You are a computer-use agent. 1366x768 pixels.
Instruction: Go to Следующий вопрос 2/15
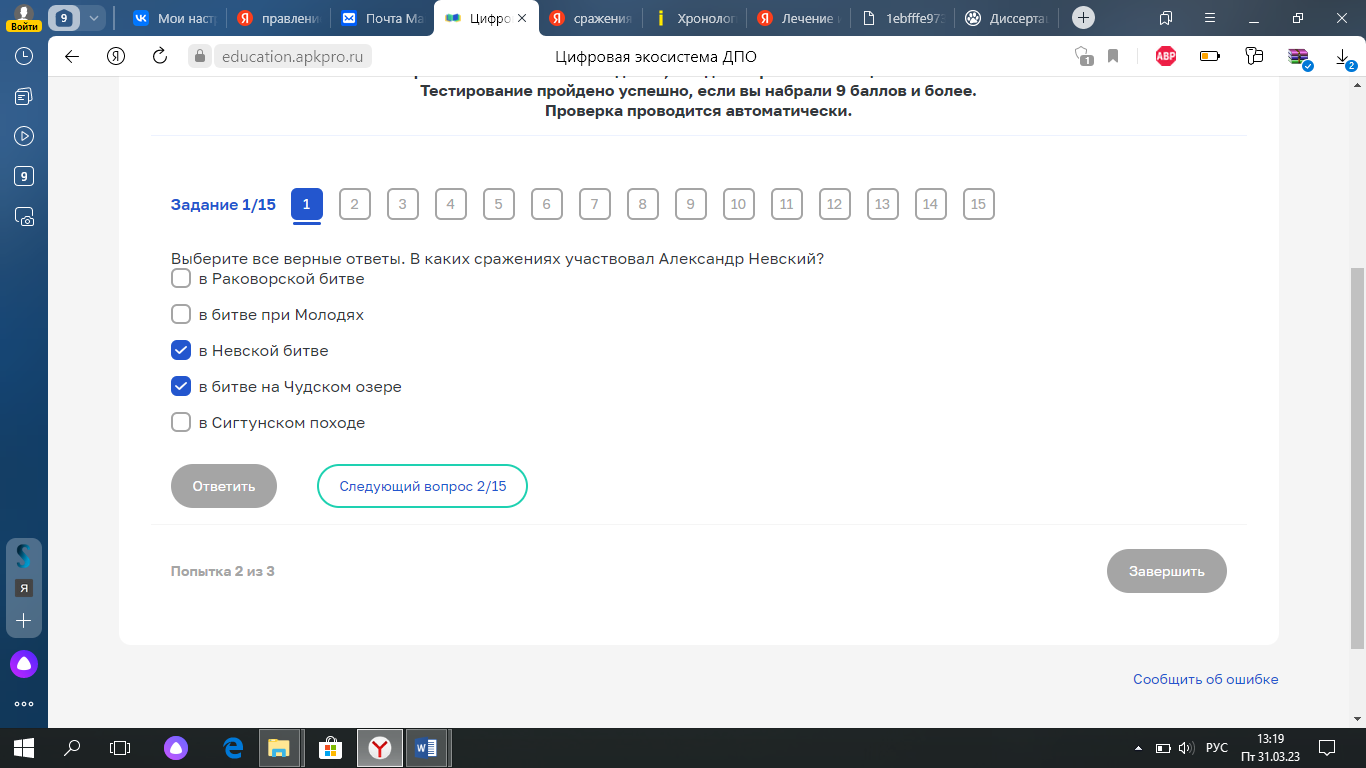coord(422,486)
